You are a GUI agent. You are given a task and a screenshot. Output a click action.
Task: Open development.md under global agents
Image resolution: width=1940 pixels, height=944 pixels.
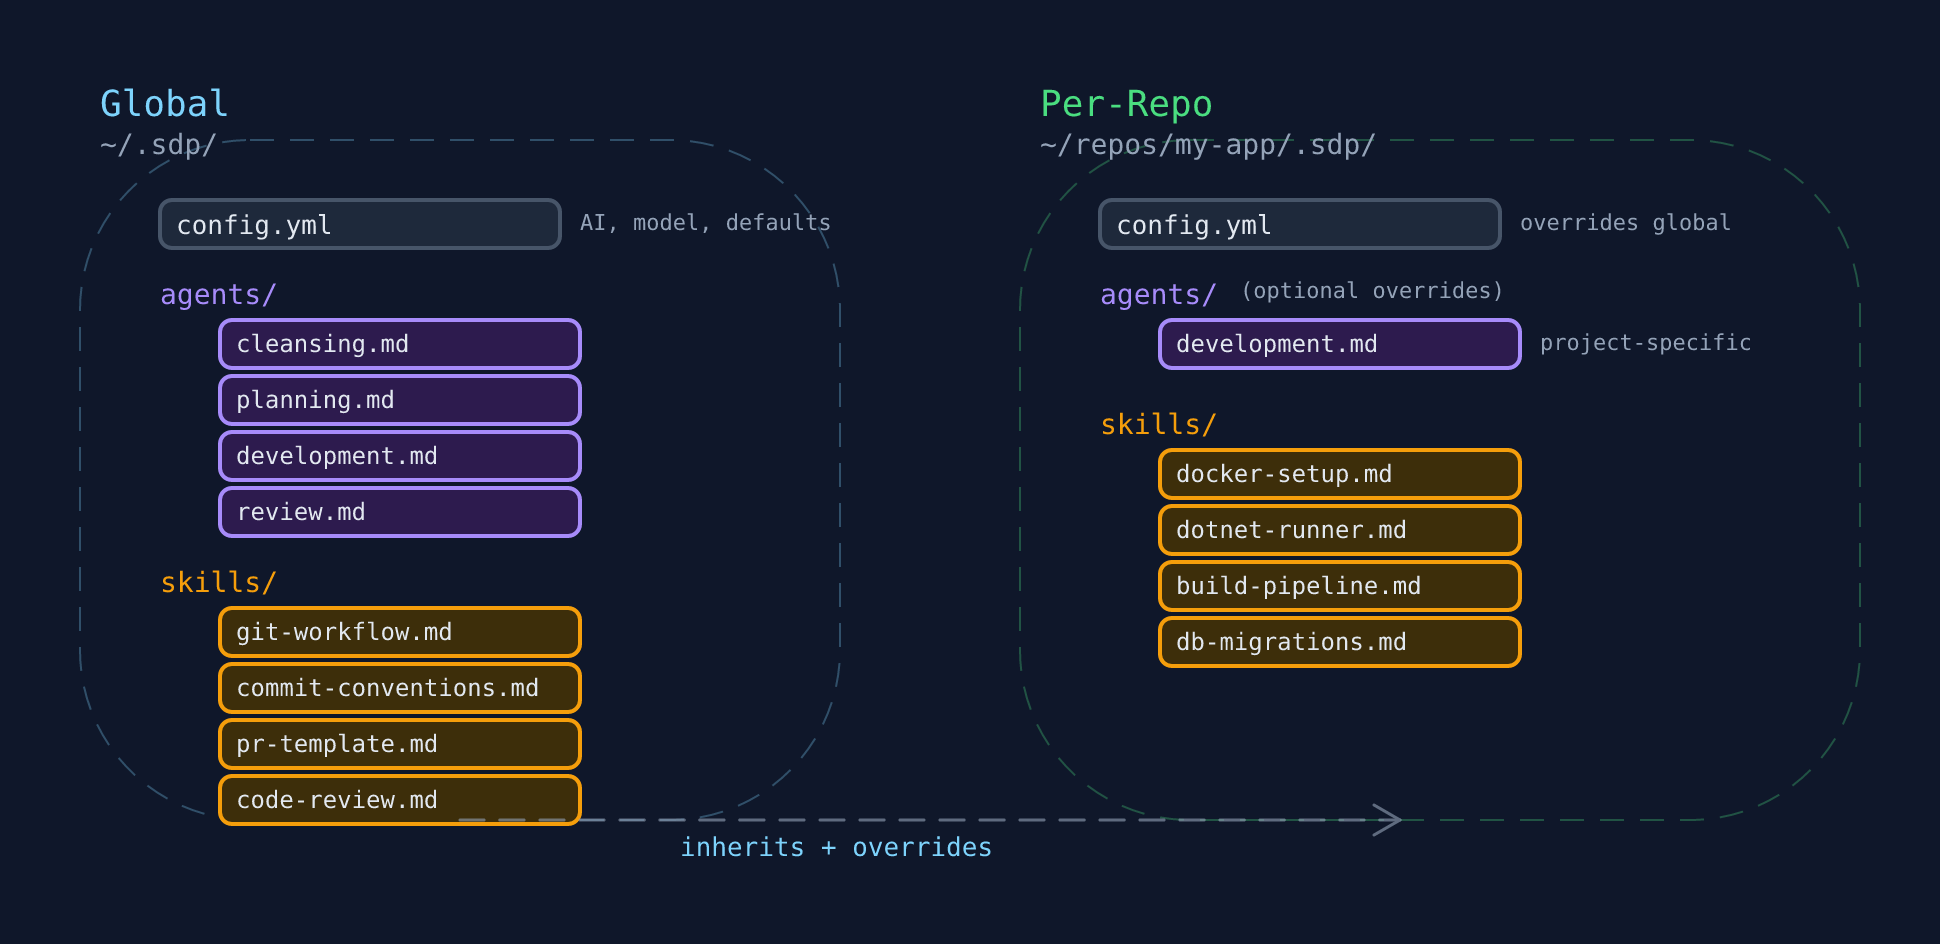399,456
